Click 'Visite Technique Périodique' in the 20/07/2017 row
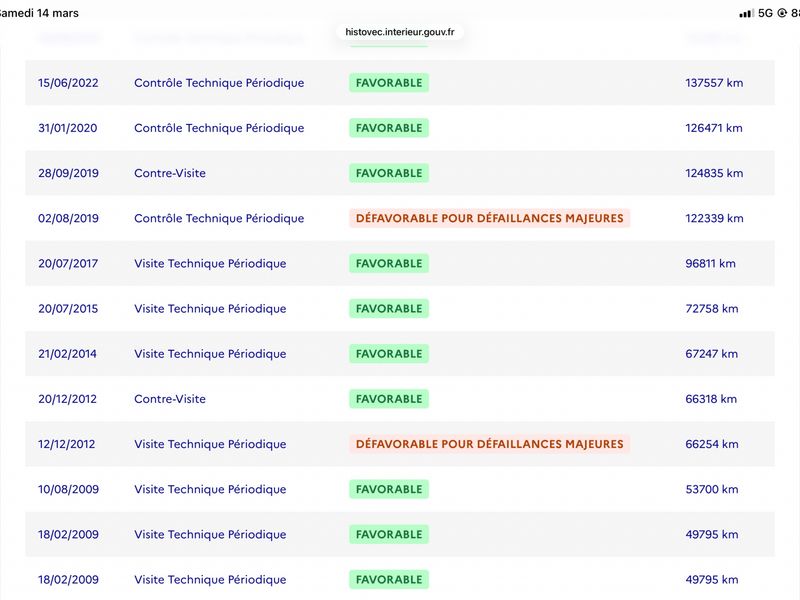 (210, 263)
